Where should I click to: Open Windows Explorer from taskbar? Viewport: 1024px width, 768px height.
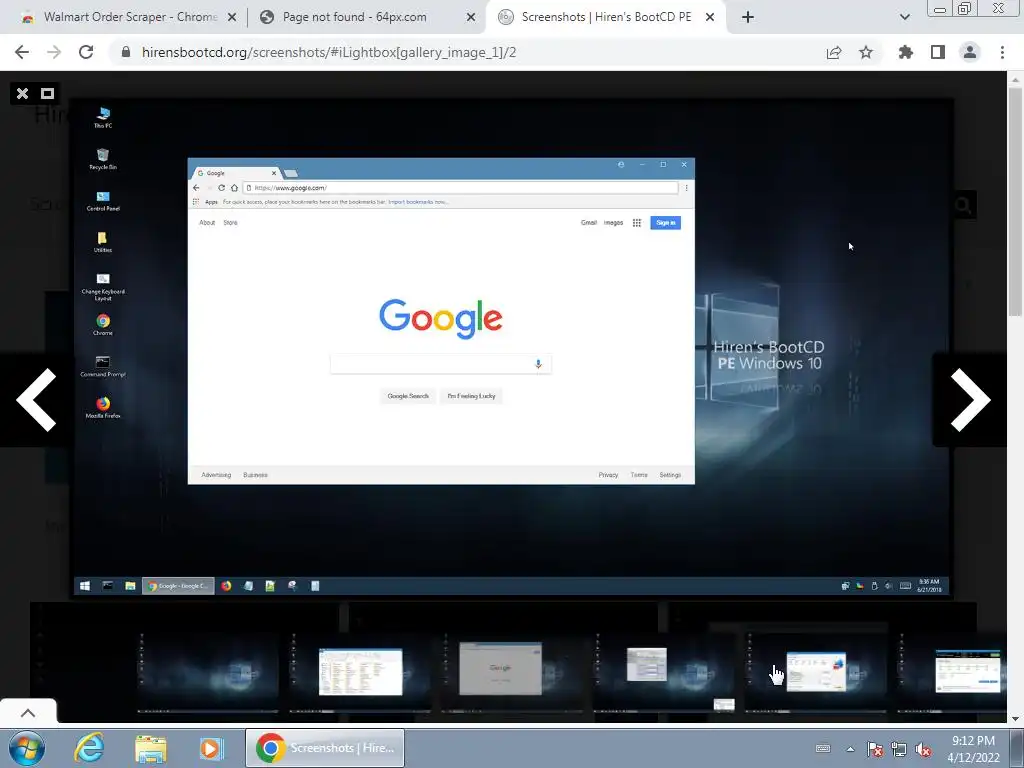pyautogui.click(x=151, y=748)
